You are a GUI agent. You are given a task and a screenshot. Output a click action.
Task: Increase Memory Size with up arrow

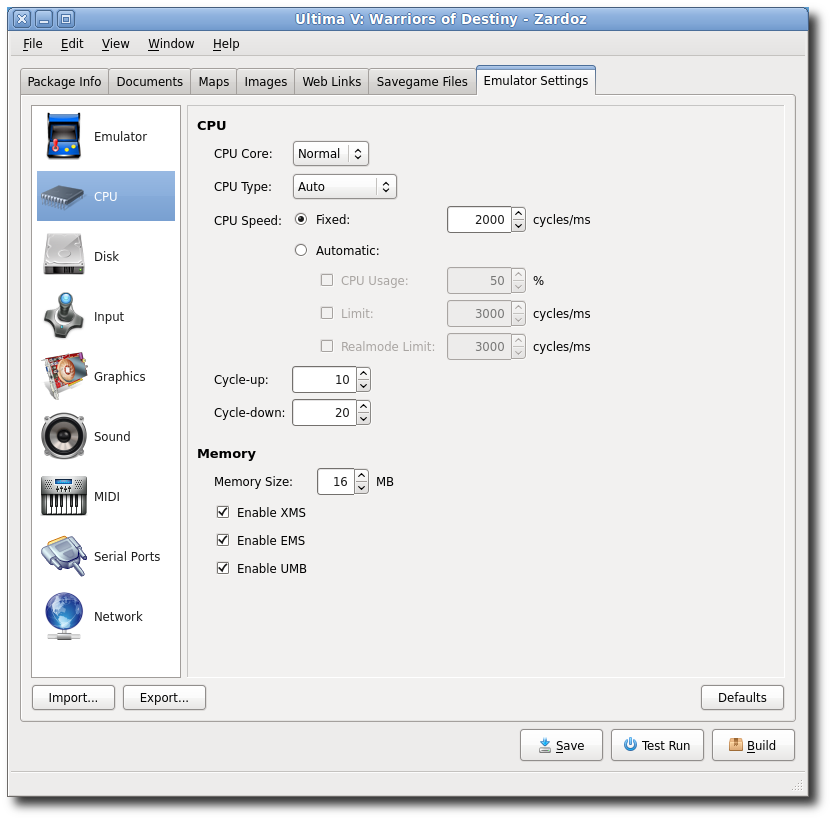pos(361,476)
